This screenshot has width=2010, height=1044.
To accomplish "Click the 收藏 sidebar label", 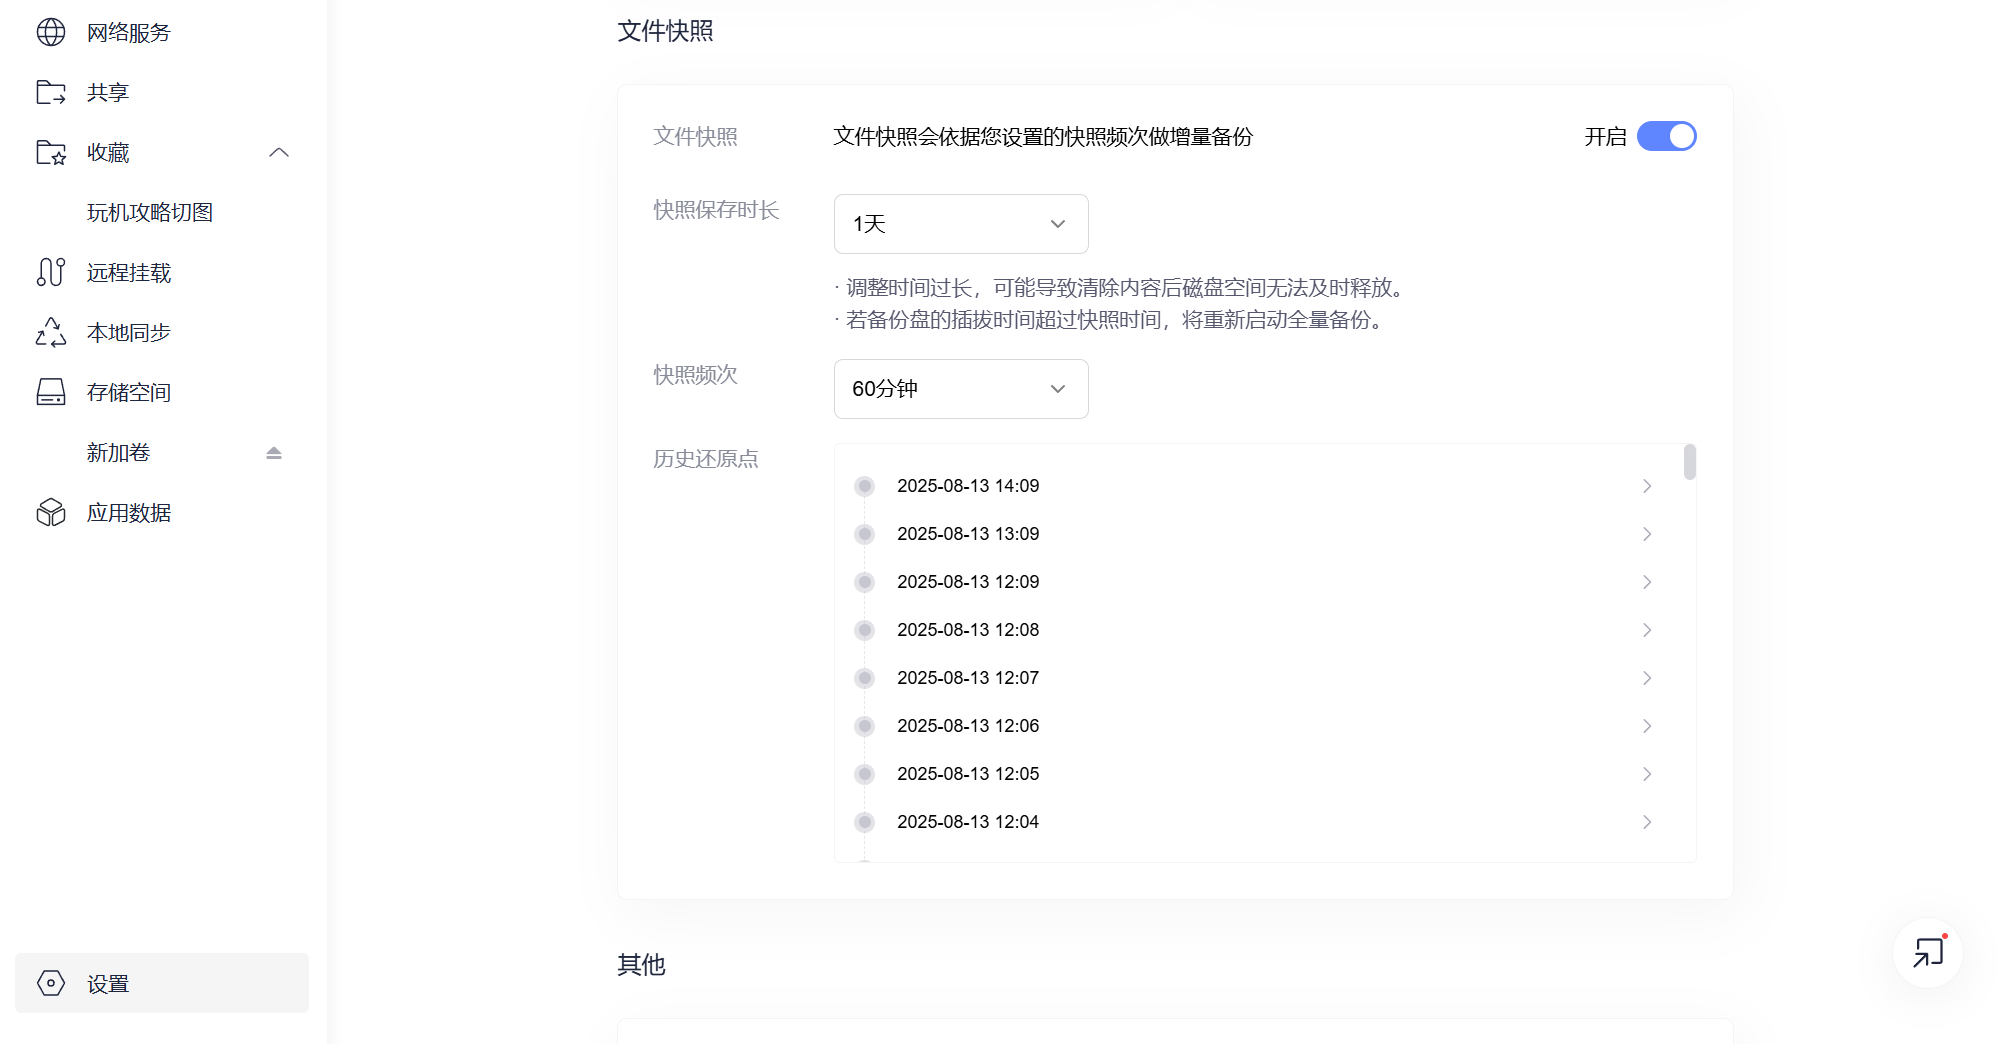I will (108, 152).
